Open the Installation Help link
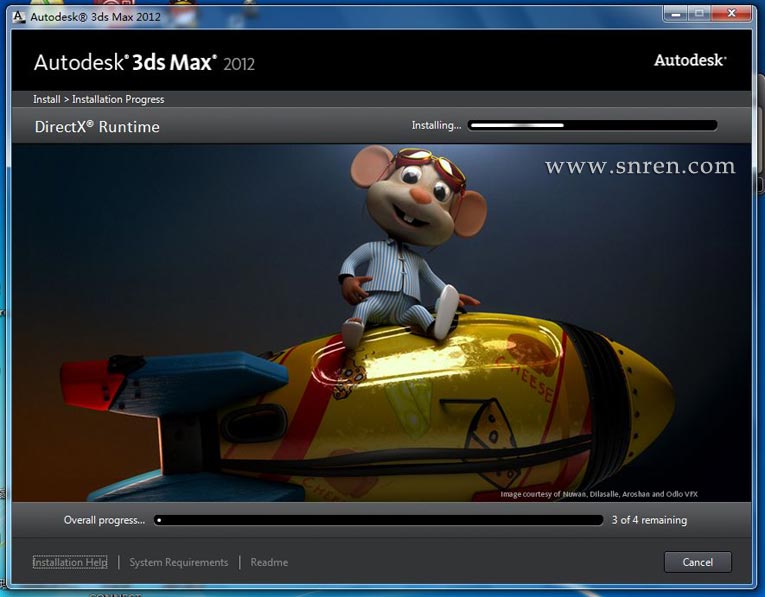 click(x=70, y=562)
